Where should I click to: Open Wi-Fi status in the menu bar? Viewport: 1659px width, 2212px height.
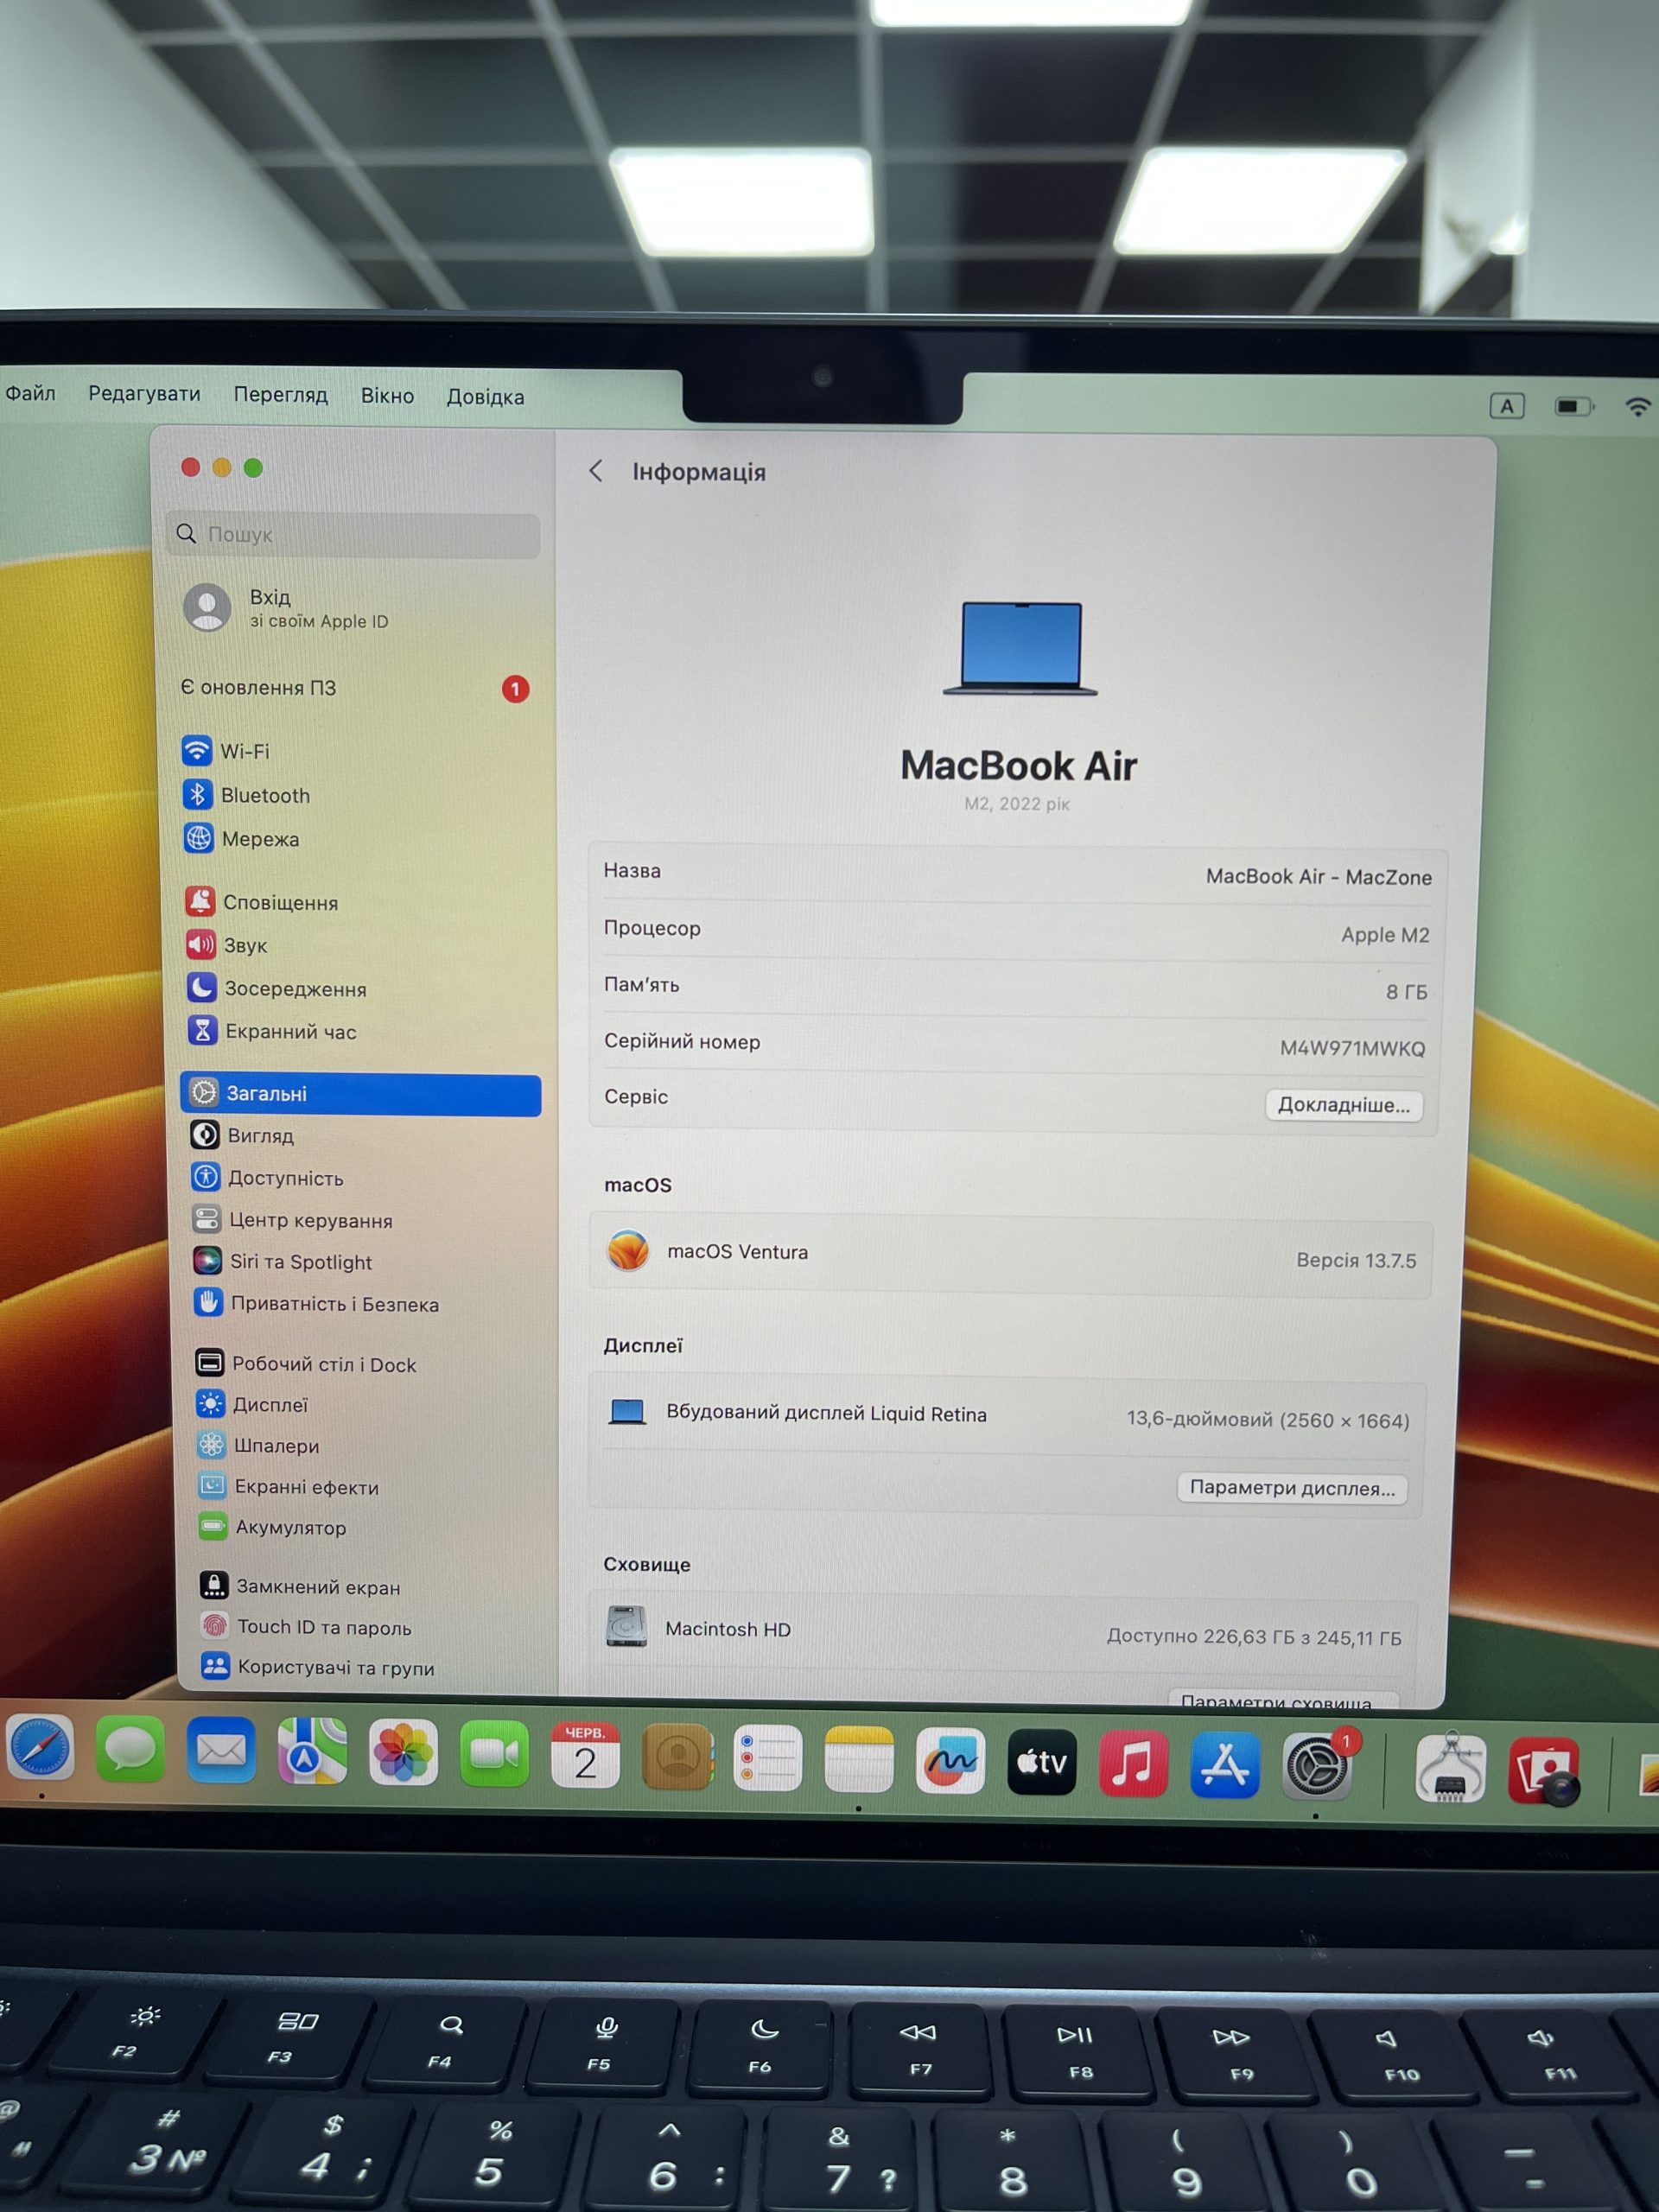1638,406
